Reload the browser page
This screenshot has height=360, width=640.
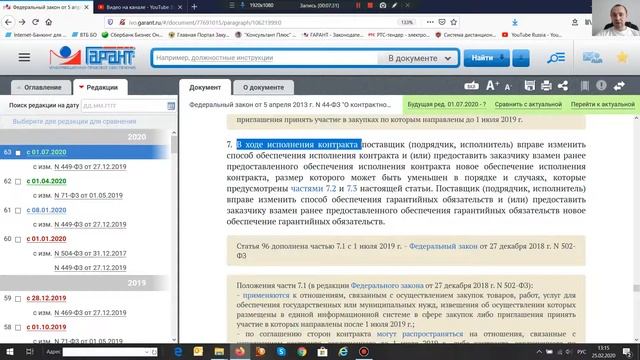[x=35, y=22]
